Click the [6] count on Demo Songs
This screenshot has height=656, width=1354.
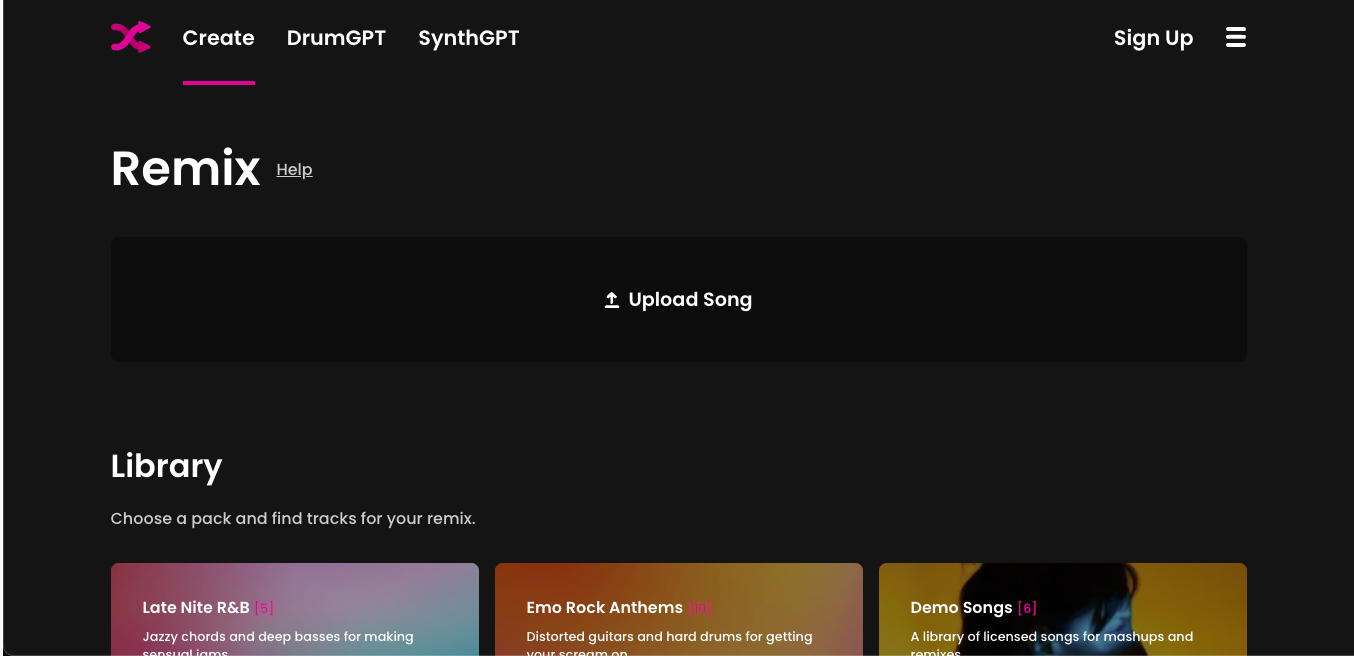[1027, 608]
